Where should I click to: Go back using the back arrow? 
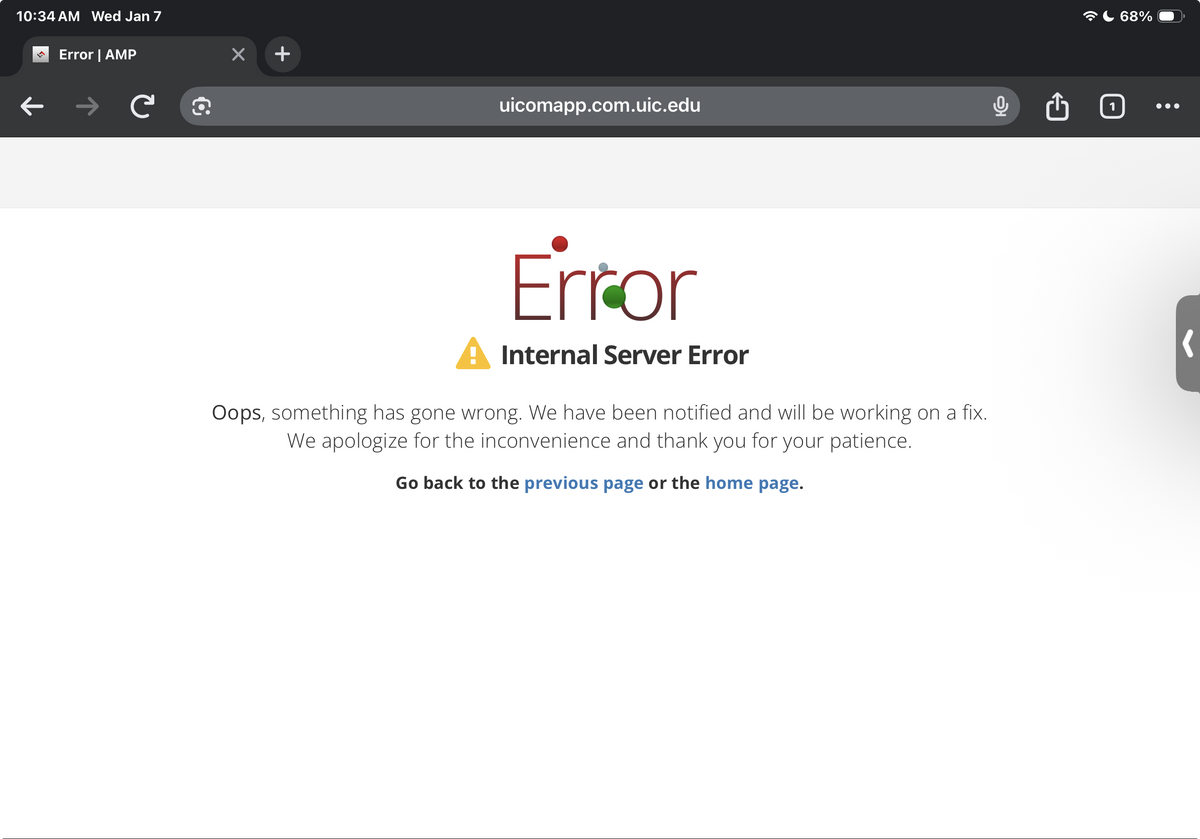(33, 106)
